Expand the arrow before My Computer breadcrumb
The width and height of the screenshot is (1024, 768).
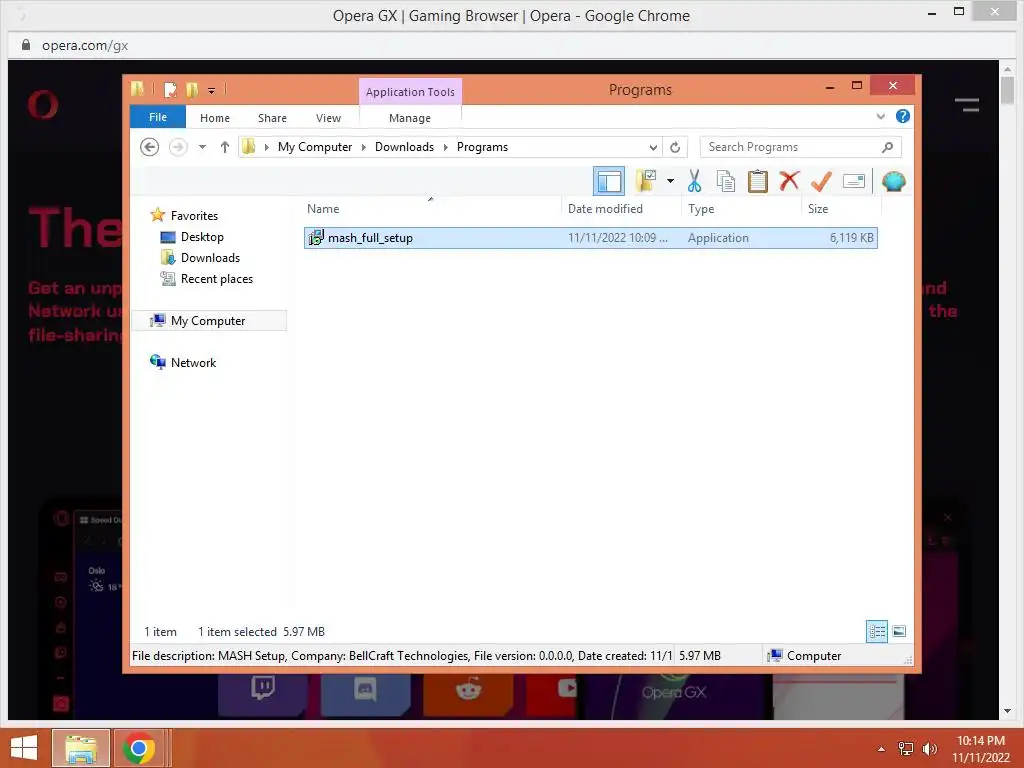coord(266,147)
